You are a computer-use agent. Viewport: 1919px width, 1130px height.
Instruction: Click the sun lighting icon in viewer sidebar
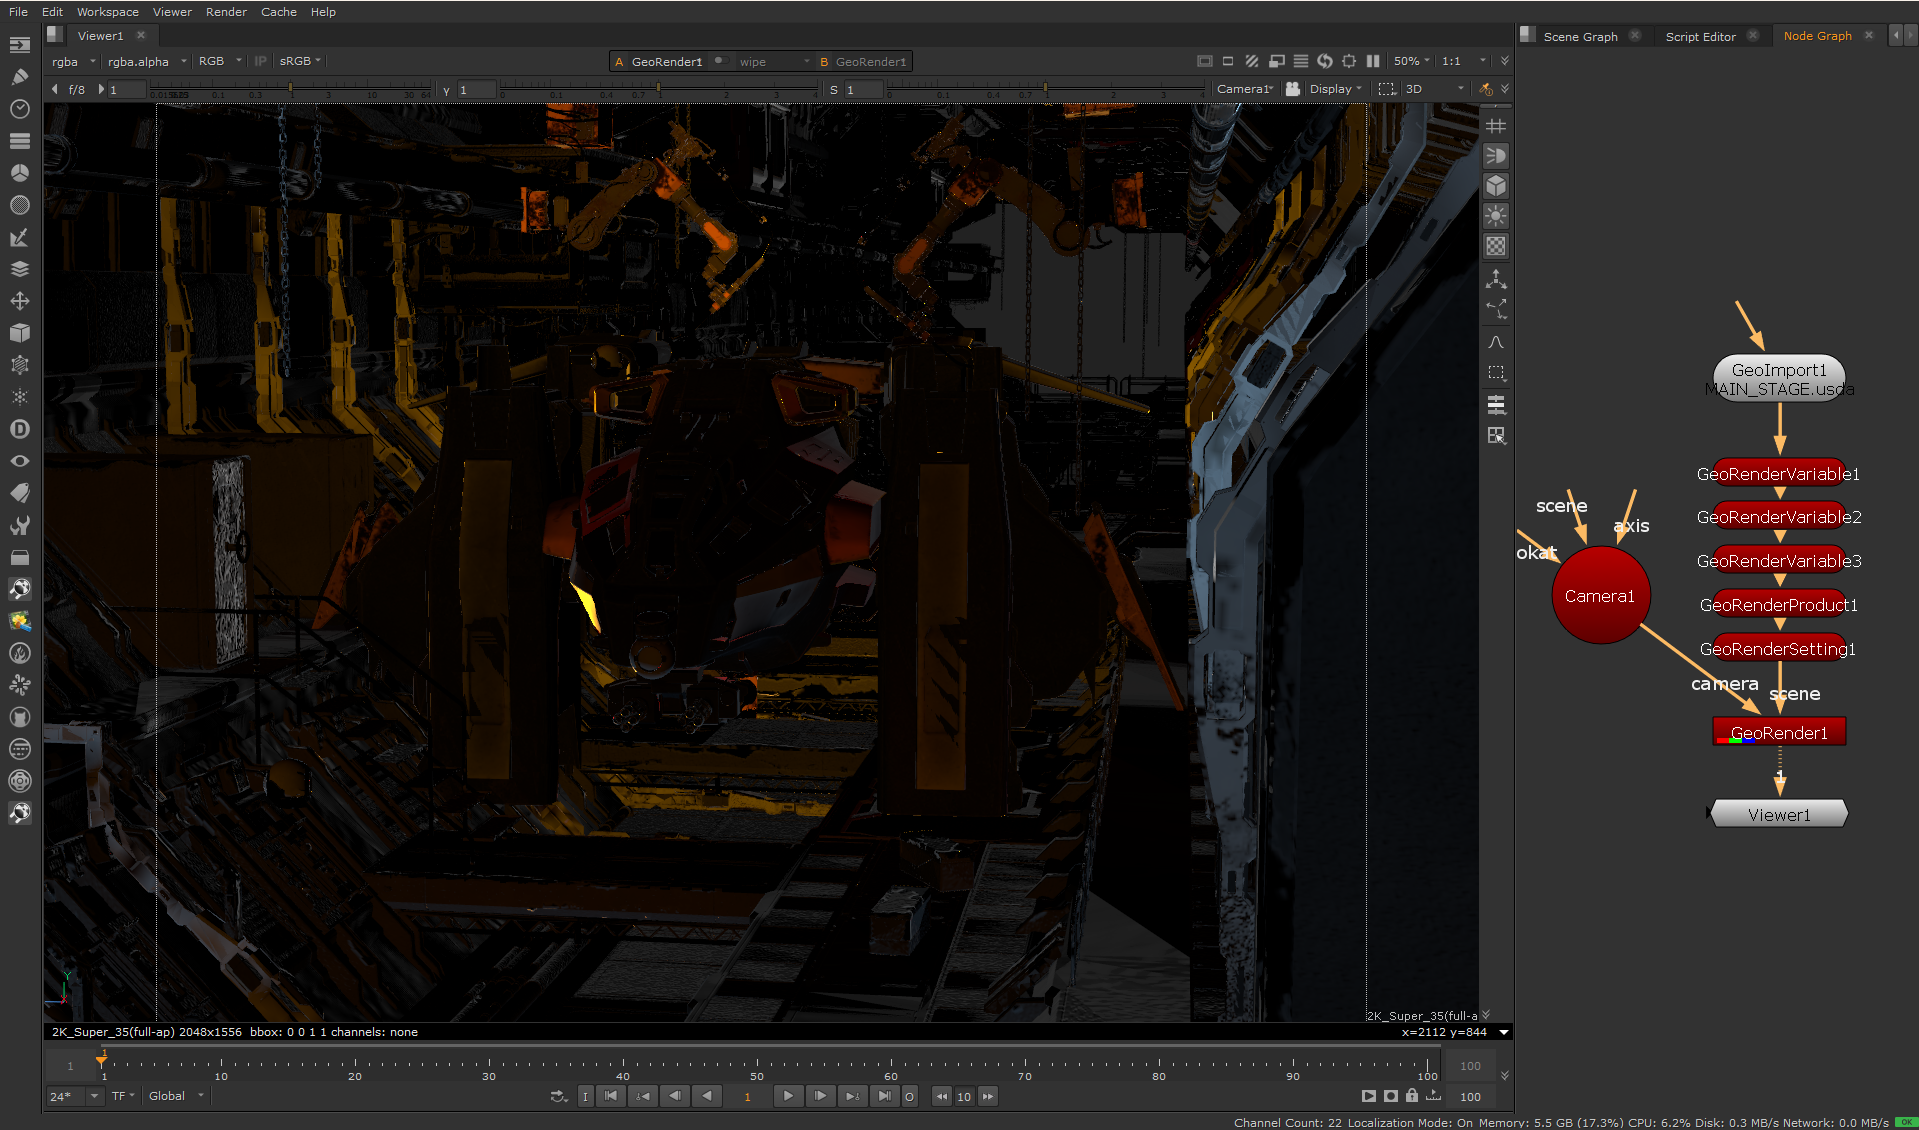pos(1496,216)
